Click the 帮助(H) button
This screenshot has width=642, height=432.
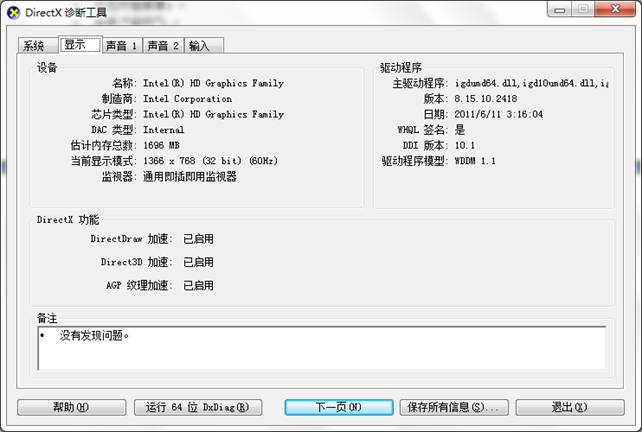(x=72, y=407)
